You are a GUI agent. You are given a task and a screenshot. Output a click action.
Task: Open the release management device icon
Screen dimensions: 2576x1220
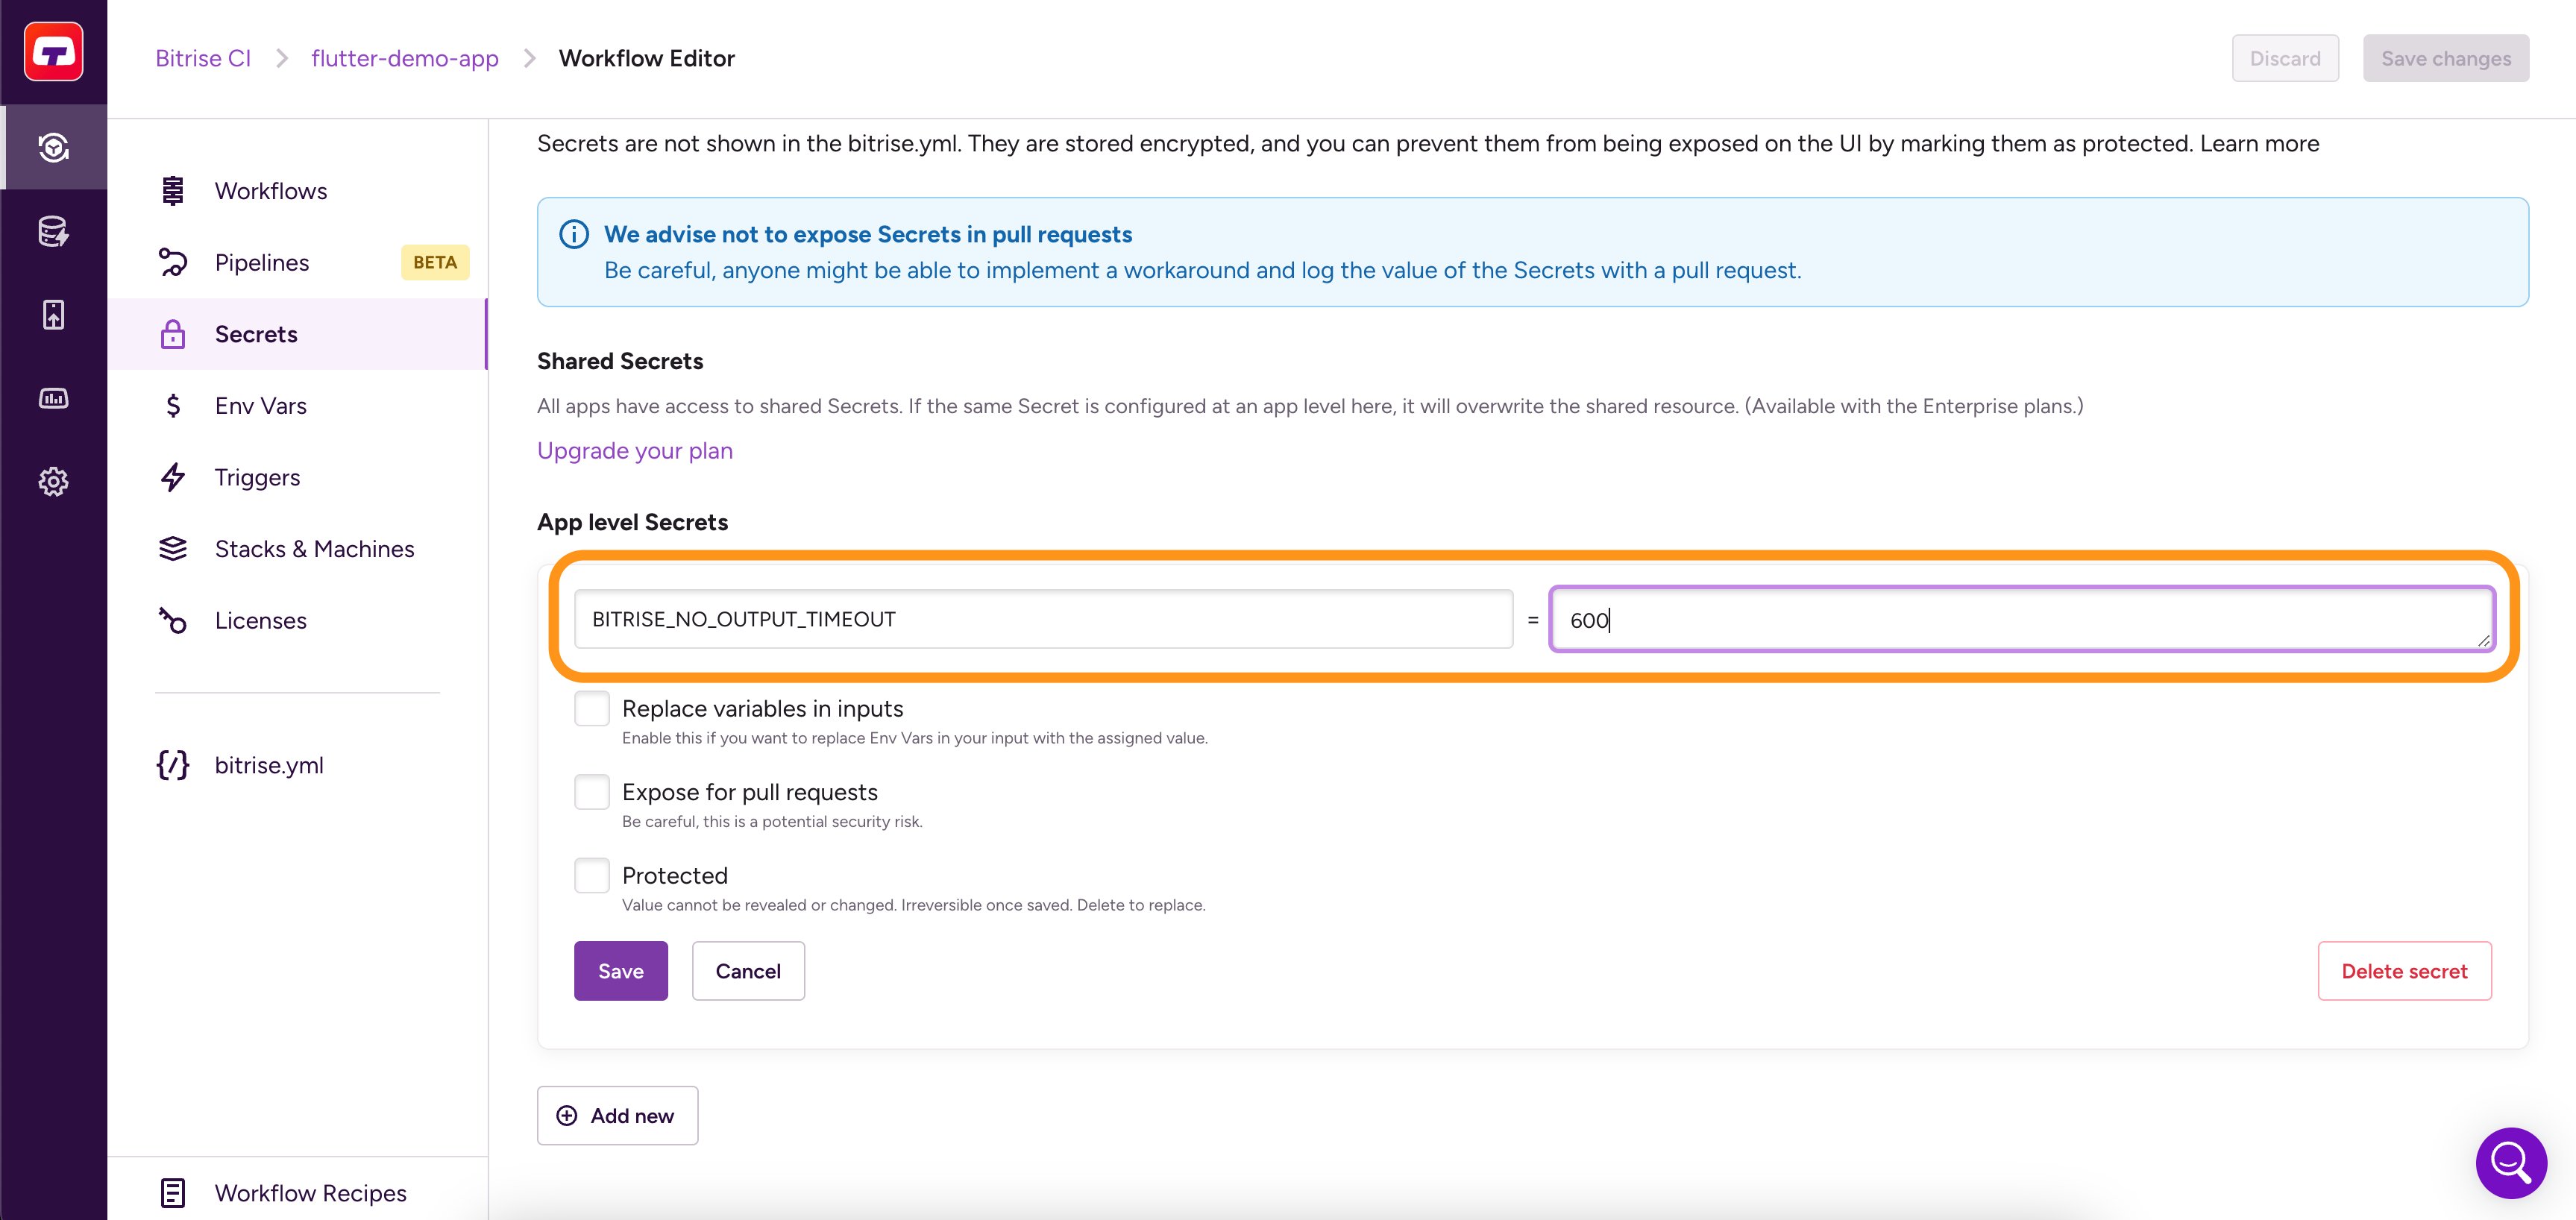53,315
